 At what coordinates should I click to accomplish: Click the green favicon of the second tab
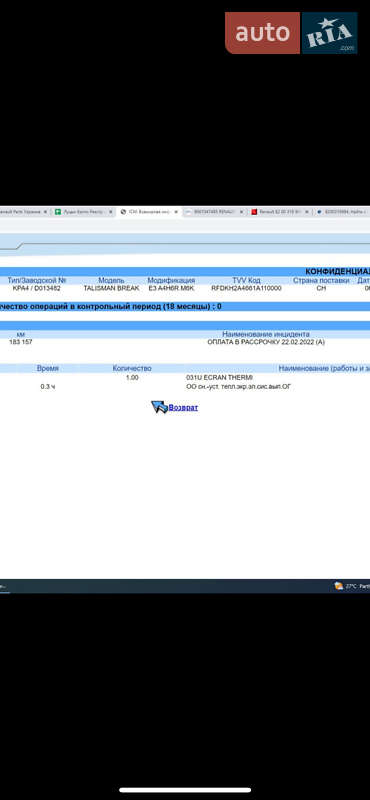click(x=58, y=212)
